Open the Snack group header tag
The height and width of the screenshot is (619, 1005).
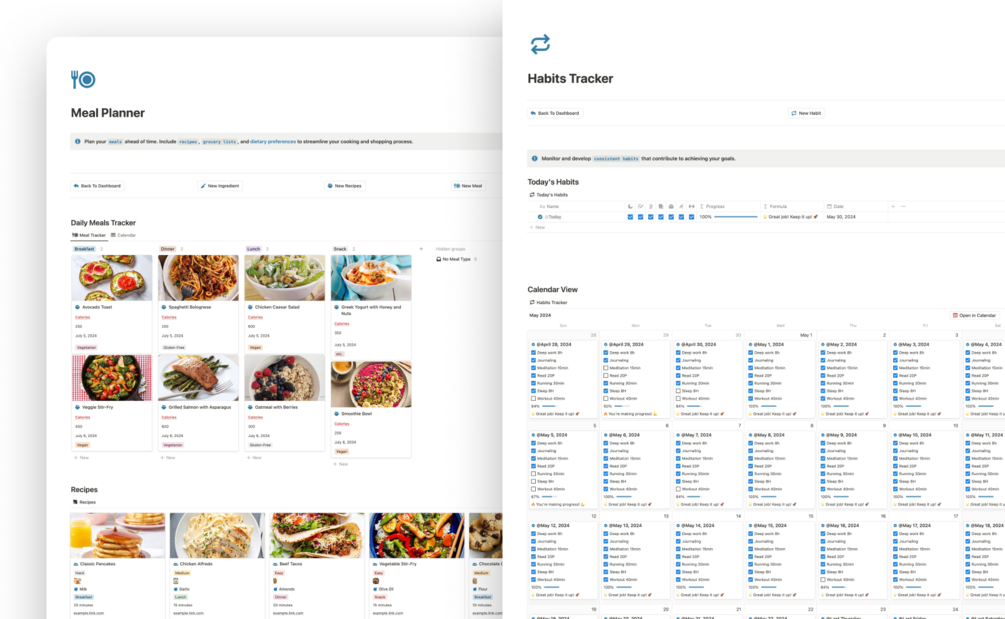click(x=340, y=249)
